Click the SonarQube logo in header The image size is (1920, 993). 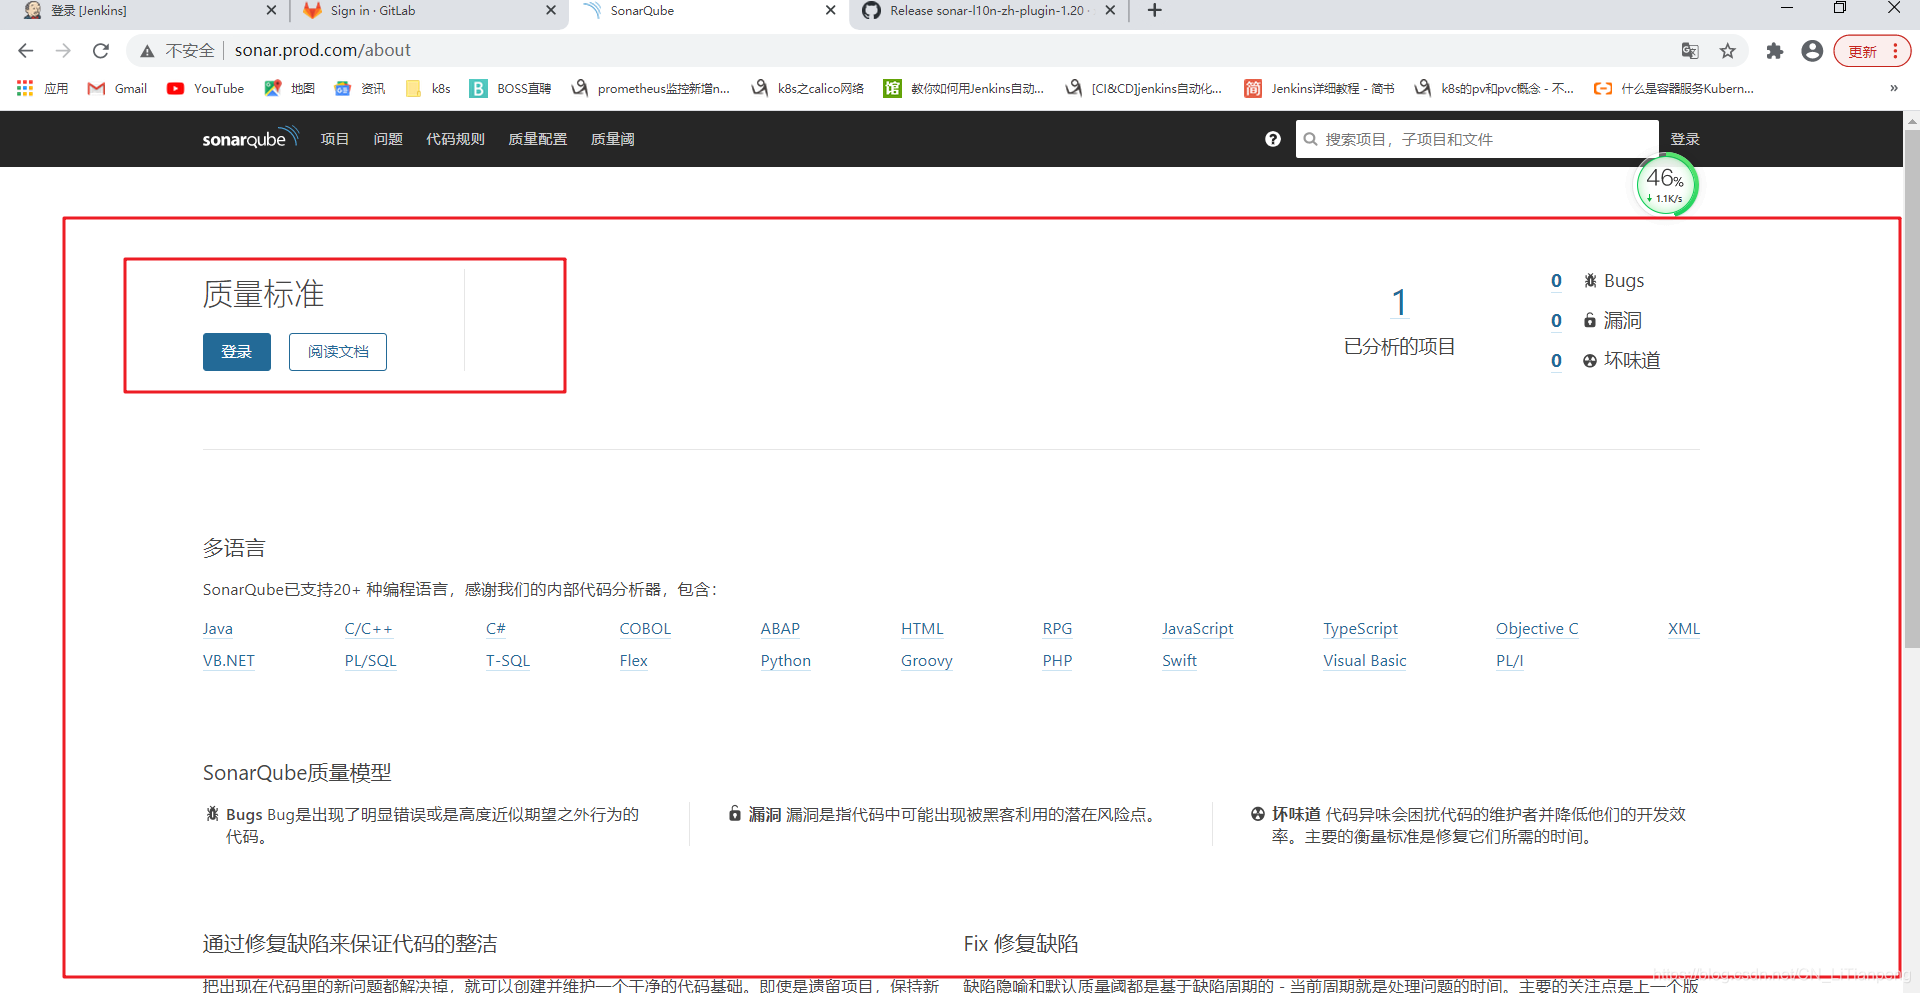[x=250, y=138]
